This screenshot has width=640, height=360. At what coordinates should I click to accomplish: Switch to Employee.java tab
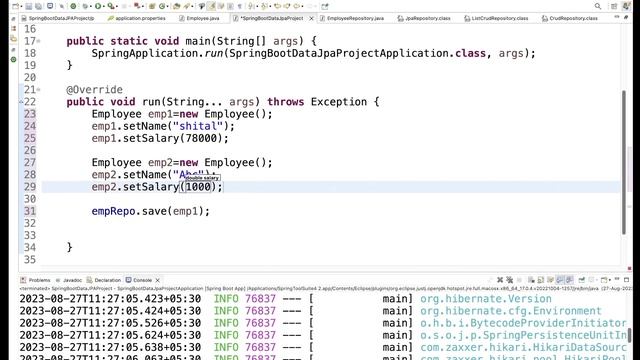199,18
